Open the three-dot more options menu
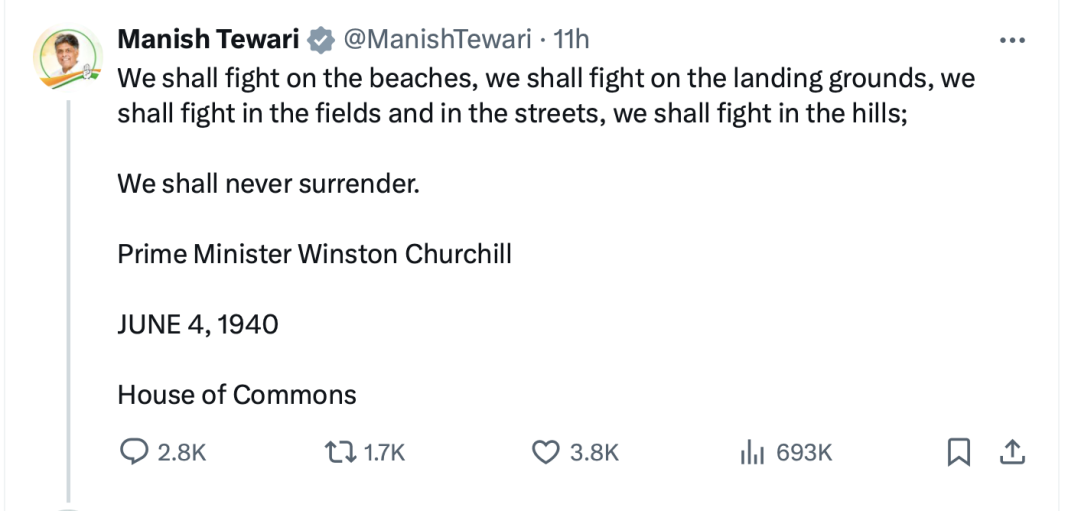Image resolution: width=1068 pixels, height=511 pixels. coord(1013,40)
